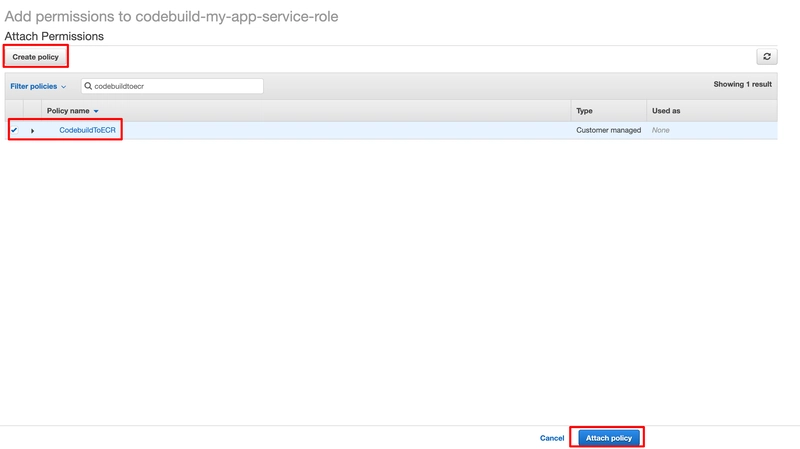Image resolution: width=800 pixels, height=449 pixels.
Task: Open the Filter policies dropdown
Action: click(38, 87)
